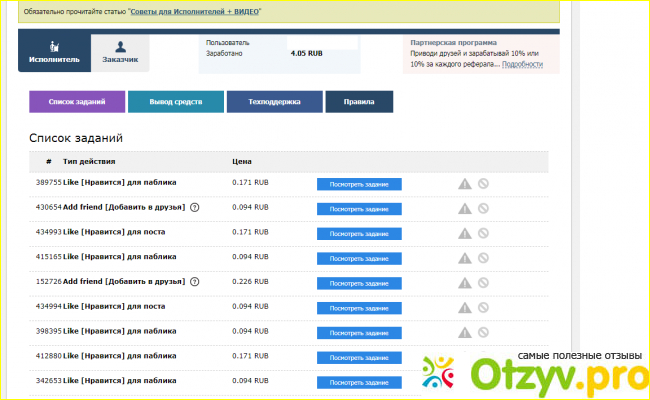Viewport: 650px width, 400px height.
Task: Switch to Заказчик role tab
Action: 121,54
